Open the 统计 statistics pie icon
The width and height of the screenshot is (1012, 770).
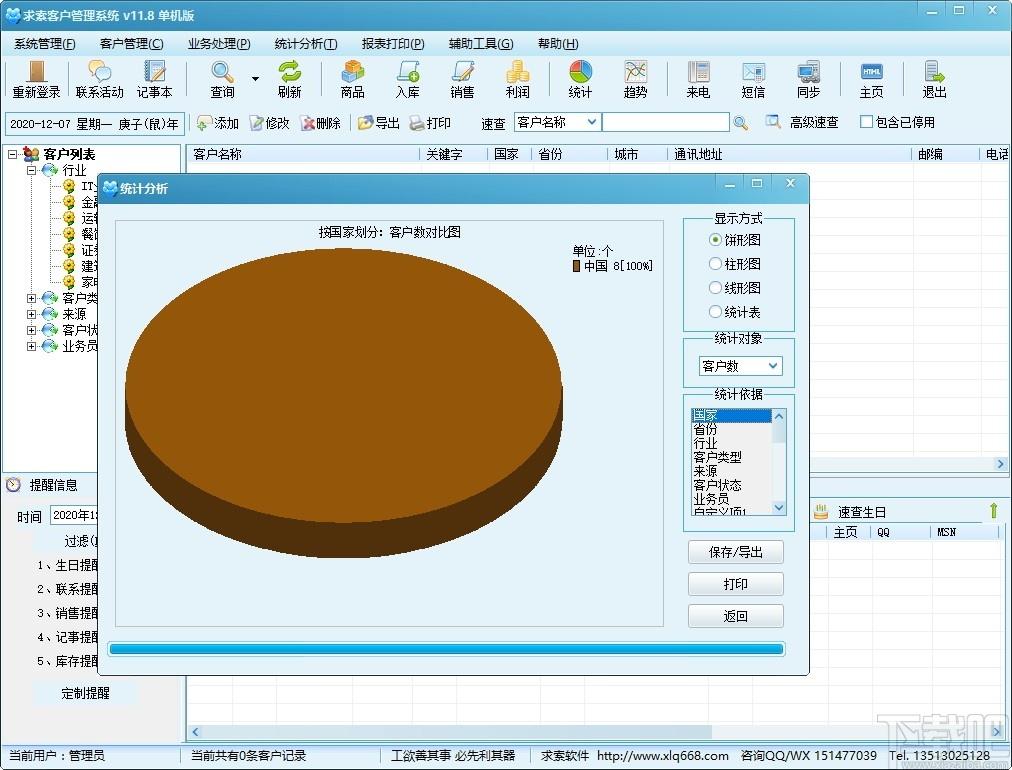pyautogui.click(x=580, y=79)
